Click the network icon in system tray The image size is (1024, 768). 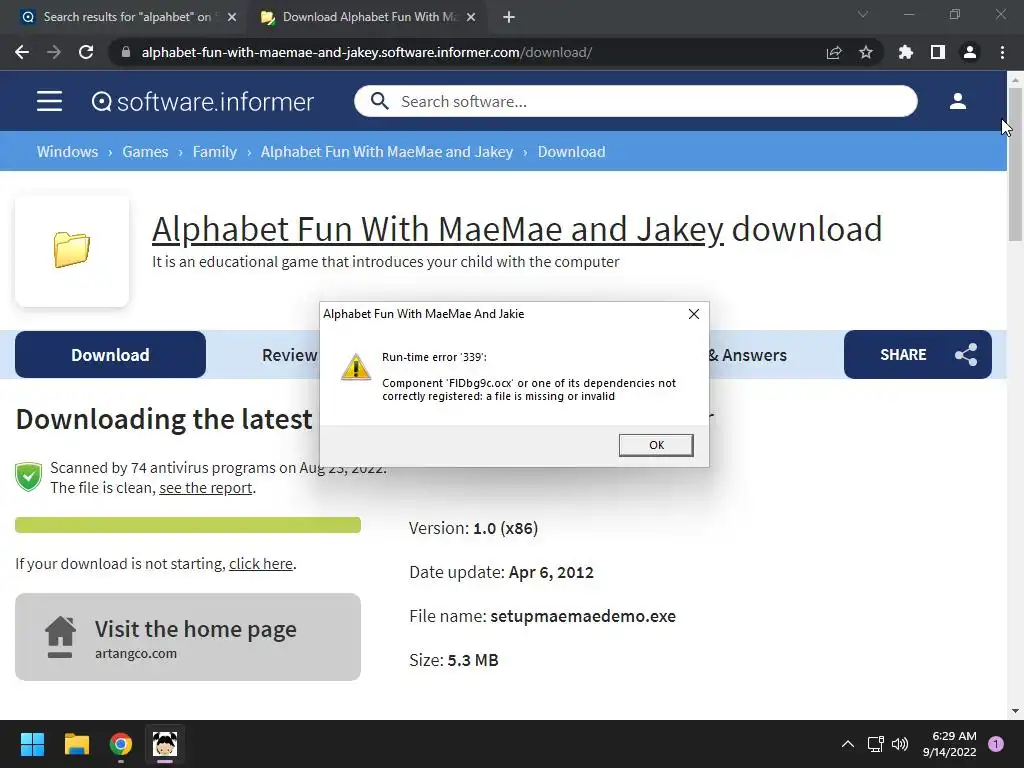875,744
